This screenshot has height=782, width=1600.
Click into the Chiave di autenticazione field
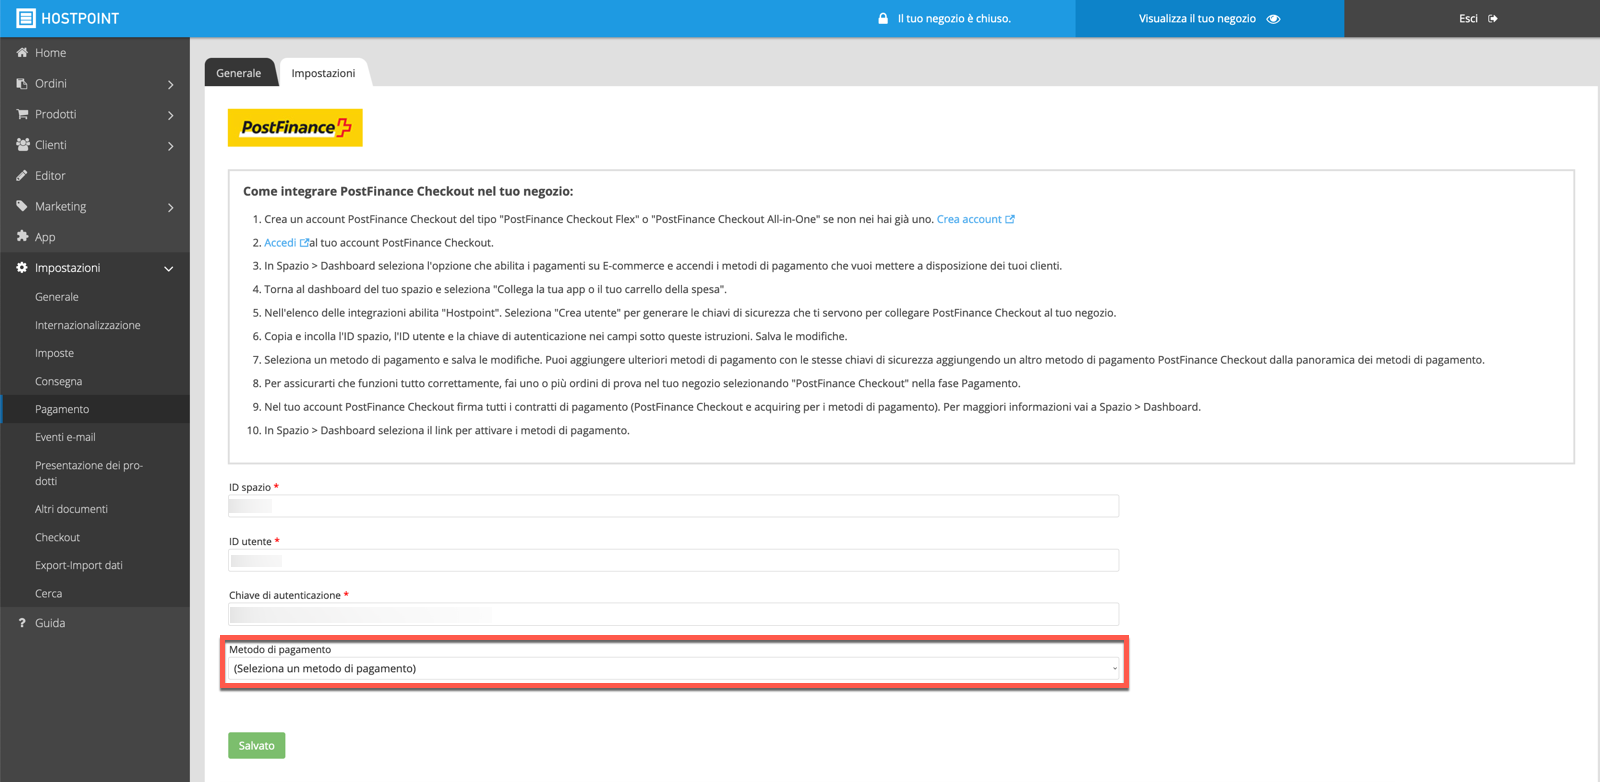(x=674, y=614)
